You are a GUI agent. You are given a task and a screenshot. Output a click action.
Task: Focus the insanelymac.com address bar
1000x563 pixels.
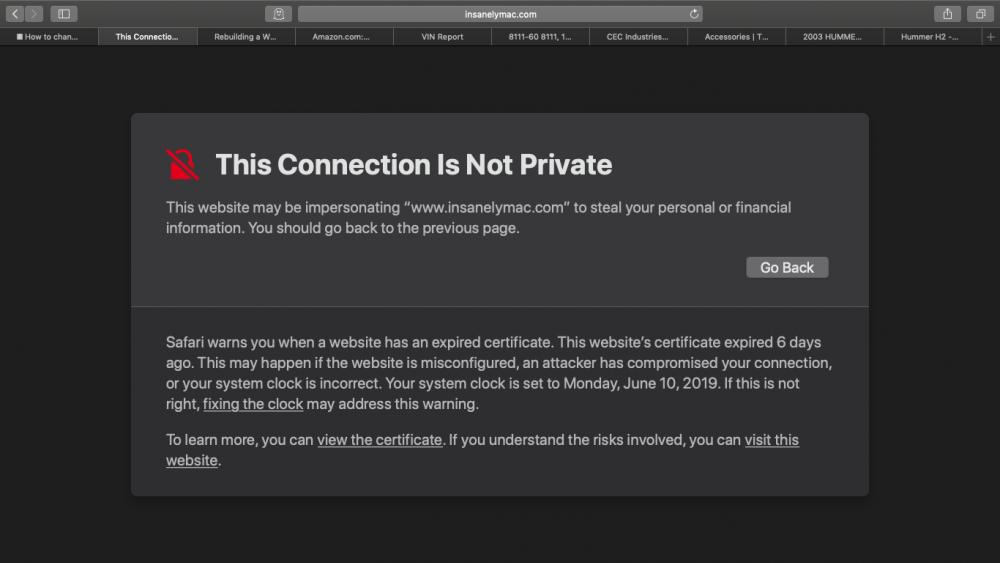(500, 14)
